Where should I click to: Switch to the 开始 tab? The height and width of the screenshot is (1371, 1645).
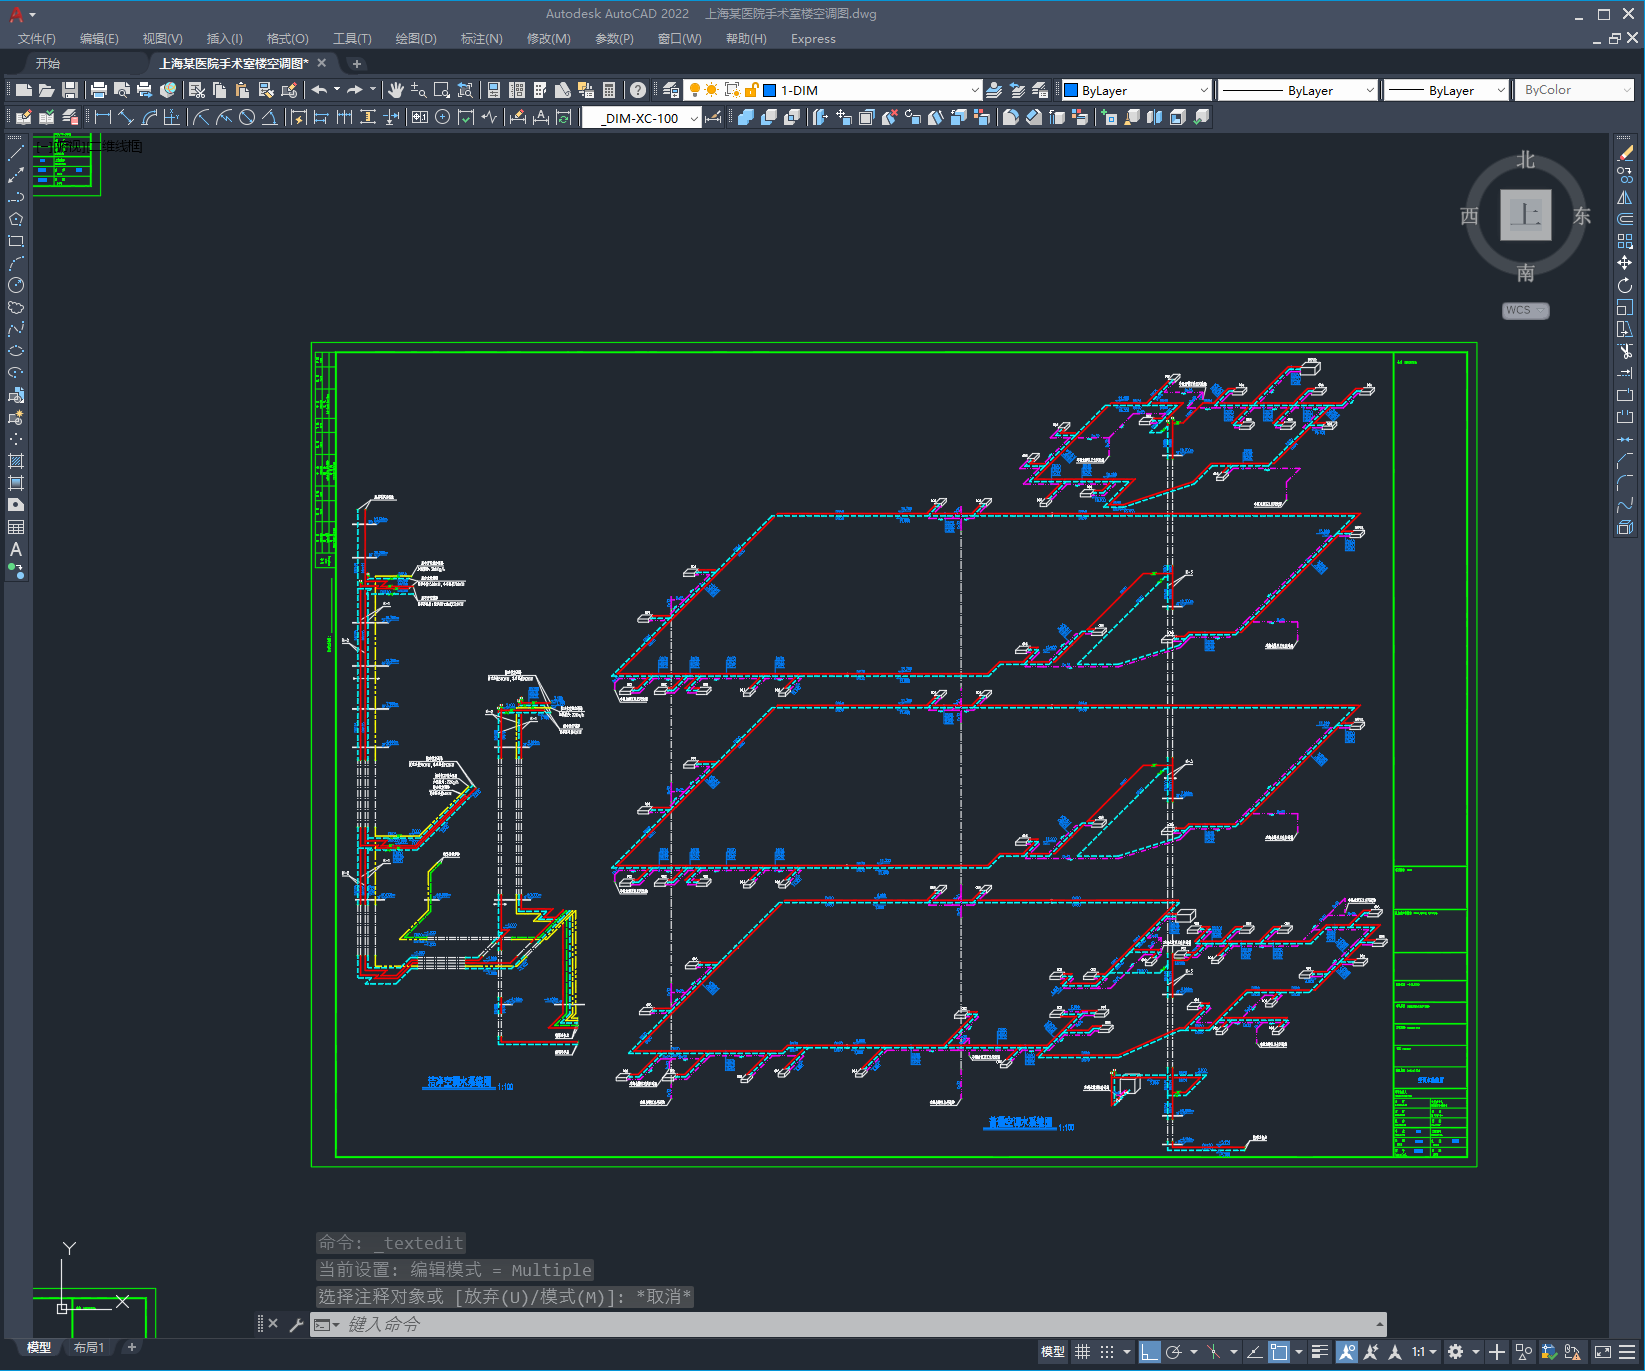[48, 64]
